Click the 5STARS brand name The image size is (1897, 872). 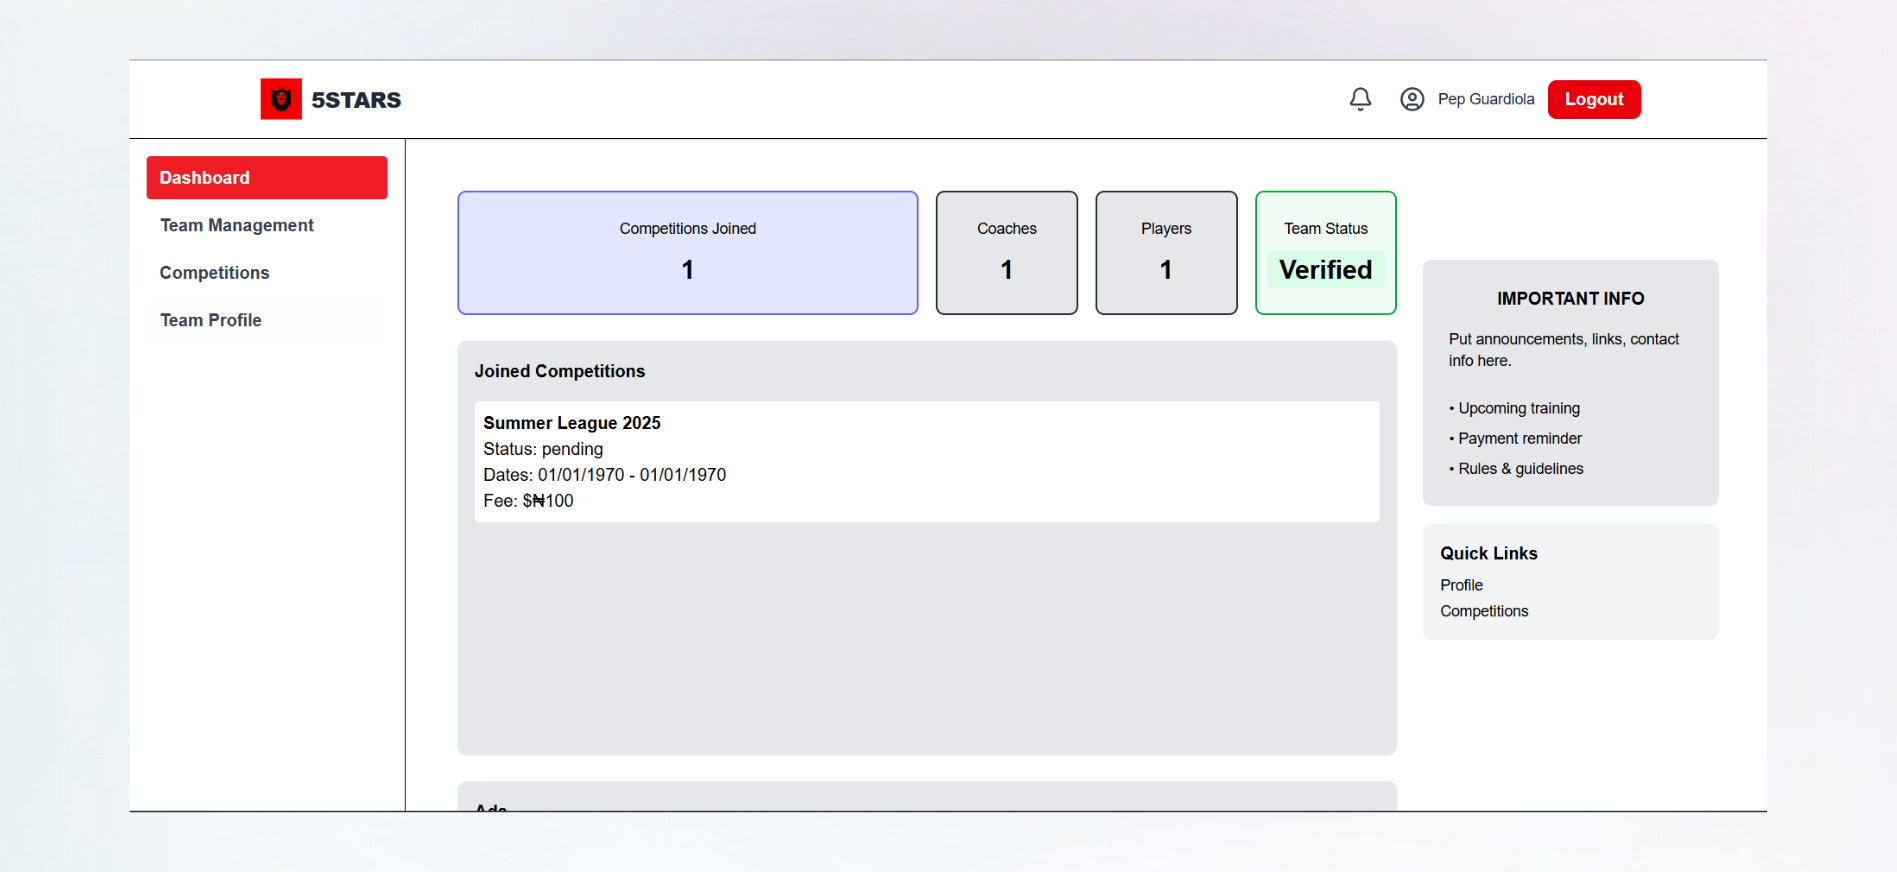coord(356,100)
